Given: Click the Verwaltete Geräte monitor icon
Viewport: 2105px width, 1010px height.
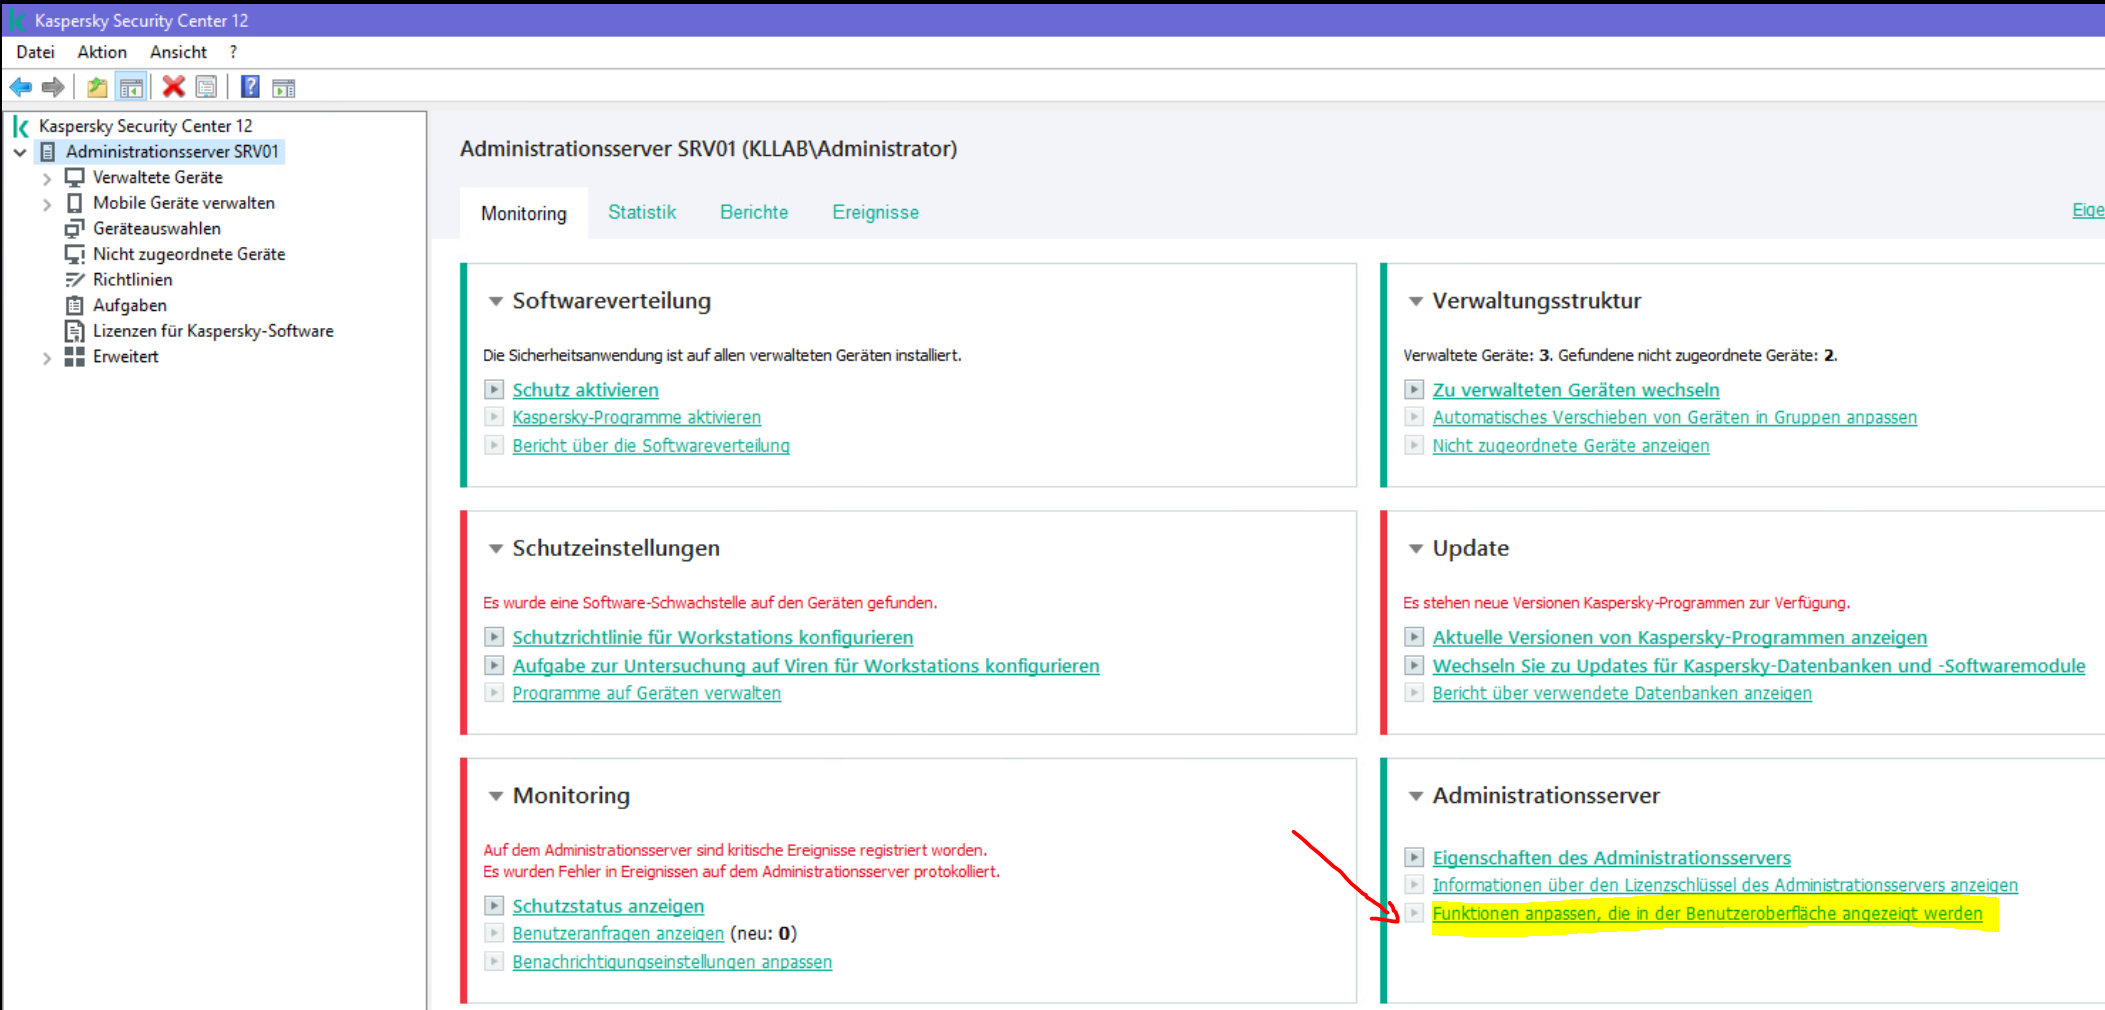Looking at the screenshot, I should click(x=74, y=177).
